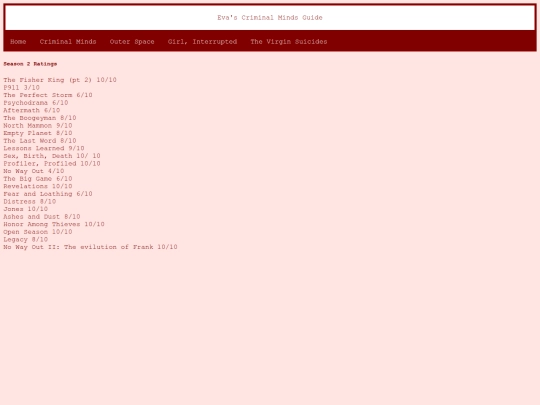This screenshot has width=540, height=405.
Task: Click the Psychodrama 6/10 line
Action: [x=36, y=103]
